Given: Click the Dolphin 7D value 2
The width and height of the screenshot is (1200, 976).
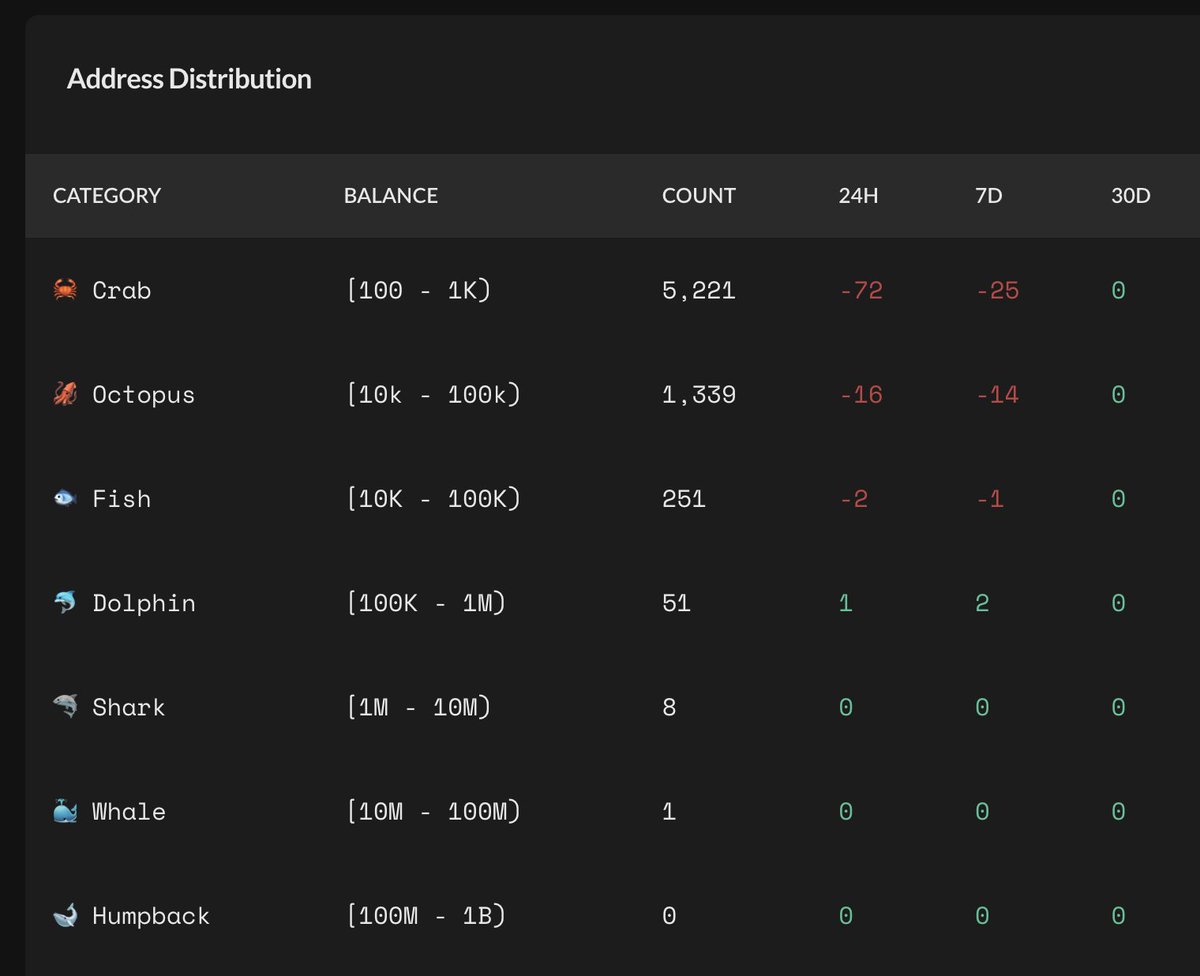Looking at the screenshot, I should point(982,603).
